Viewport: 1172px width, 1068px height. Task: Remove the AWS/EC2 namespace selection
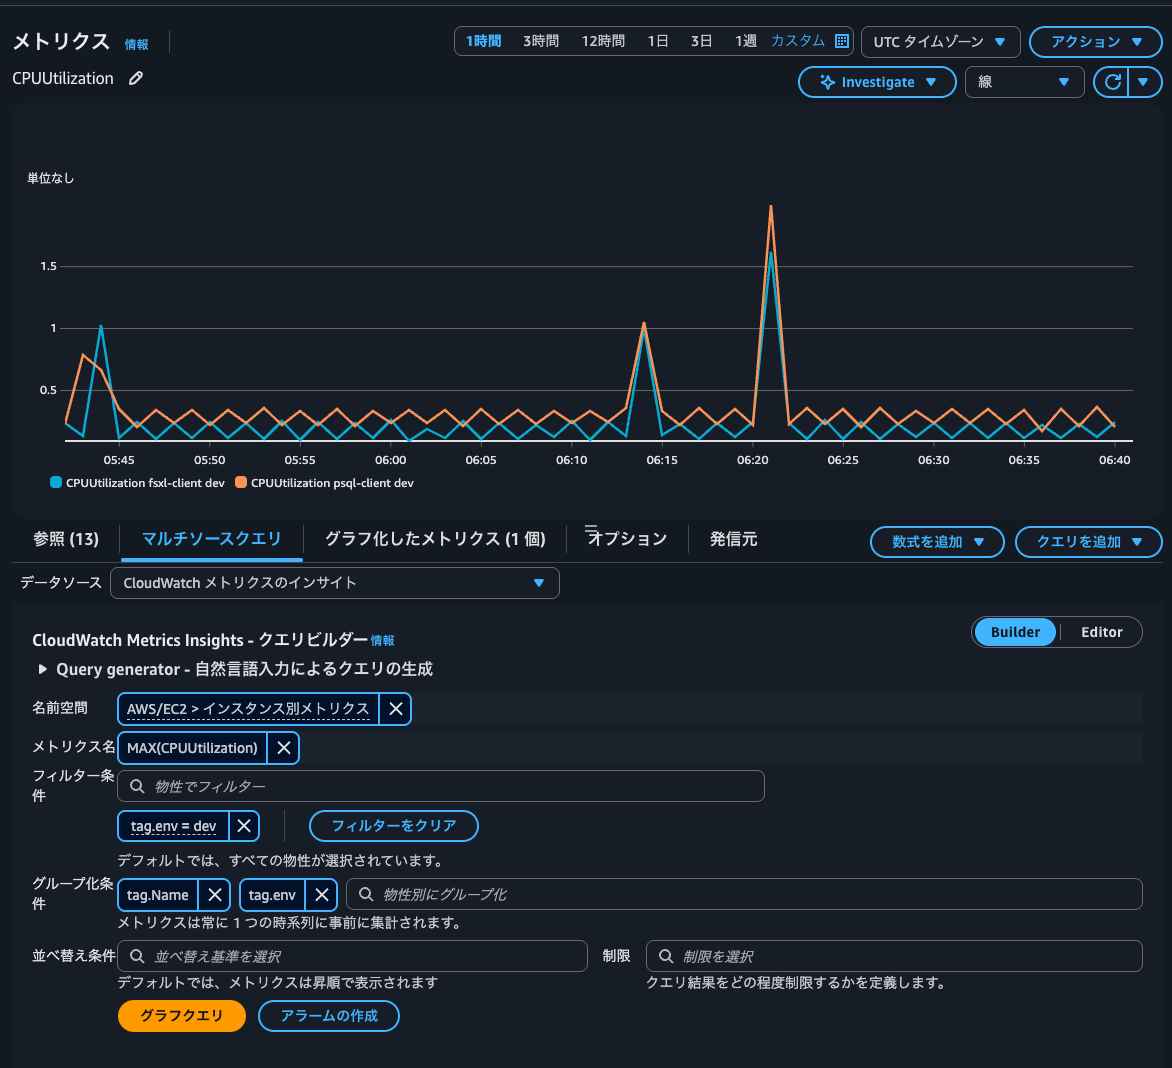(395, 709)
